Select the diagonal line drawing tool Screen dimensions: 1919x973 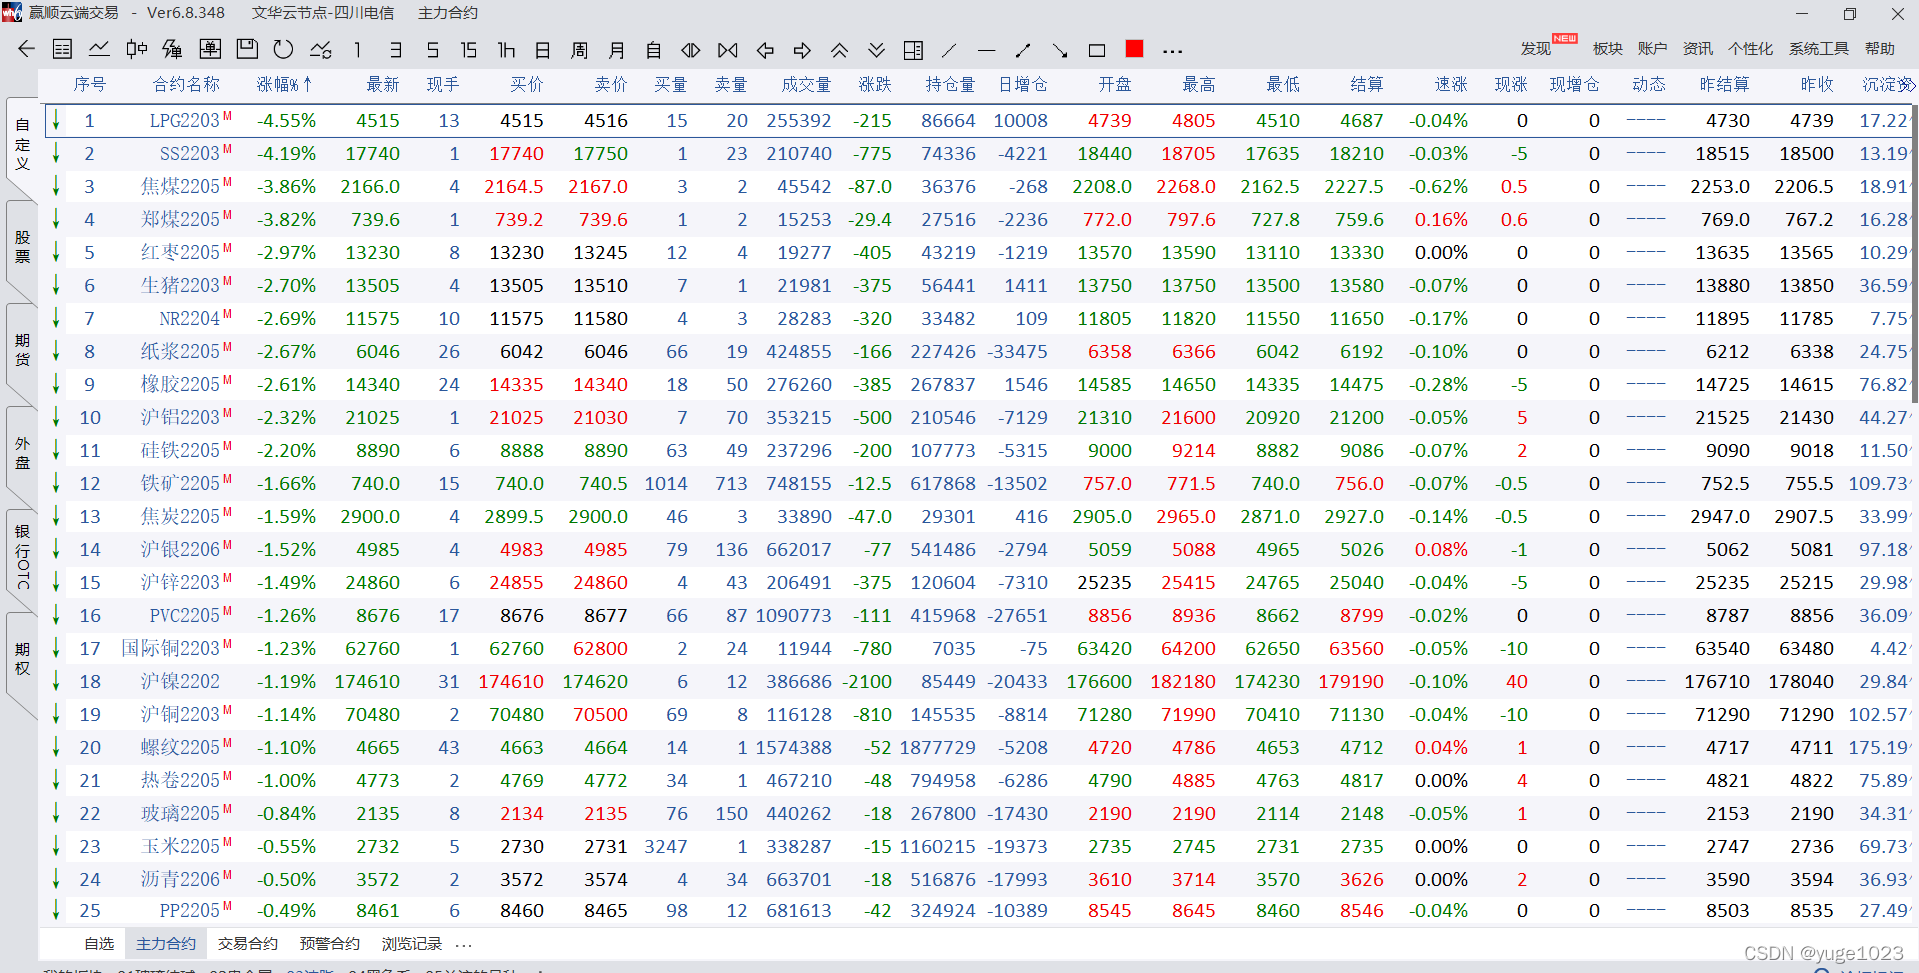point(949,49)
